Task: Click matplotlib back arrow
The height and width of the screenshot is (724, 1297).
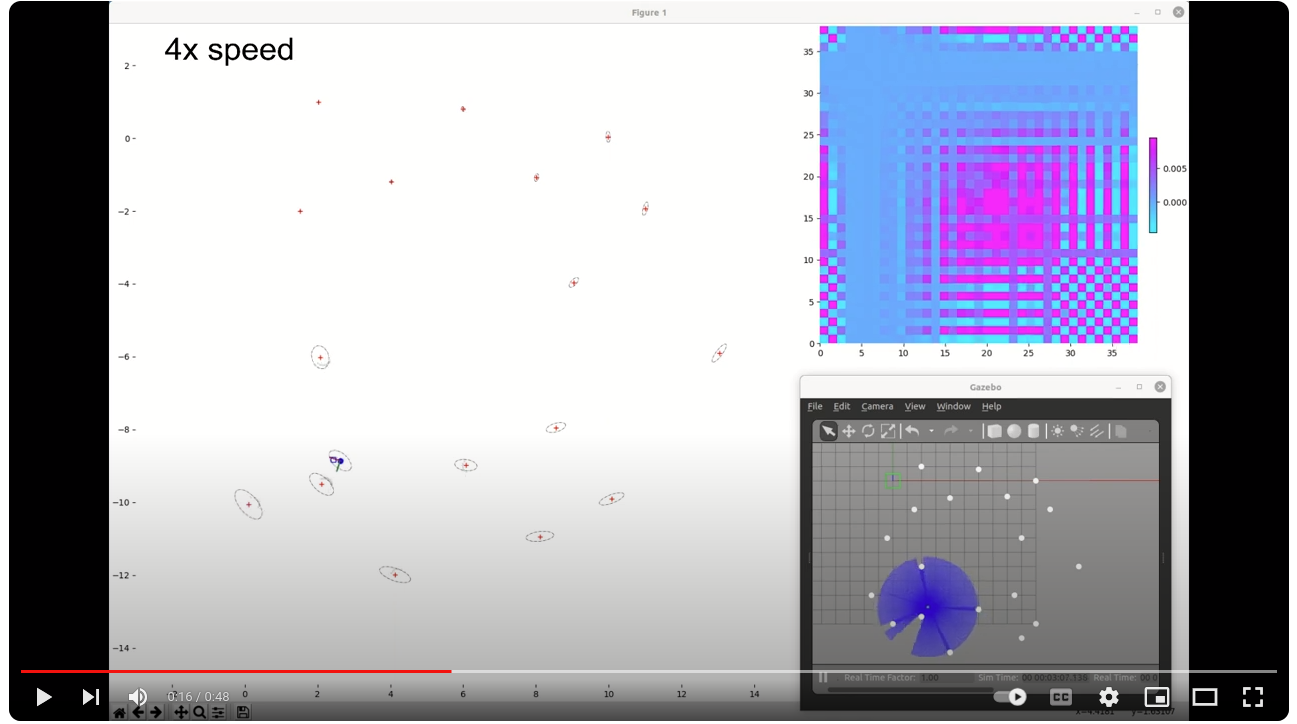Action: pos(138,713)
